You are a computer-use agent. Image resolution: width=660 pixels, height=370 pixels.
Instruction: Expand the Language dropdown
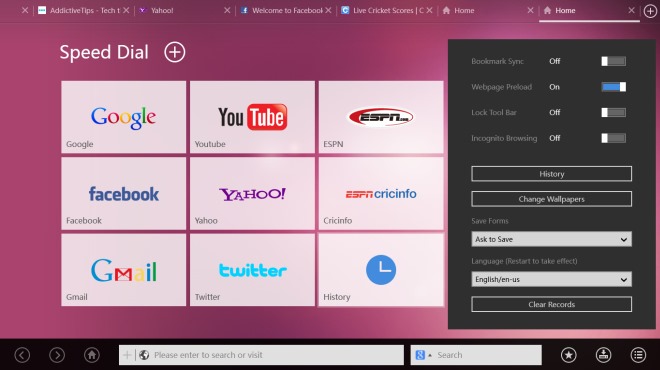551,279
